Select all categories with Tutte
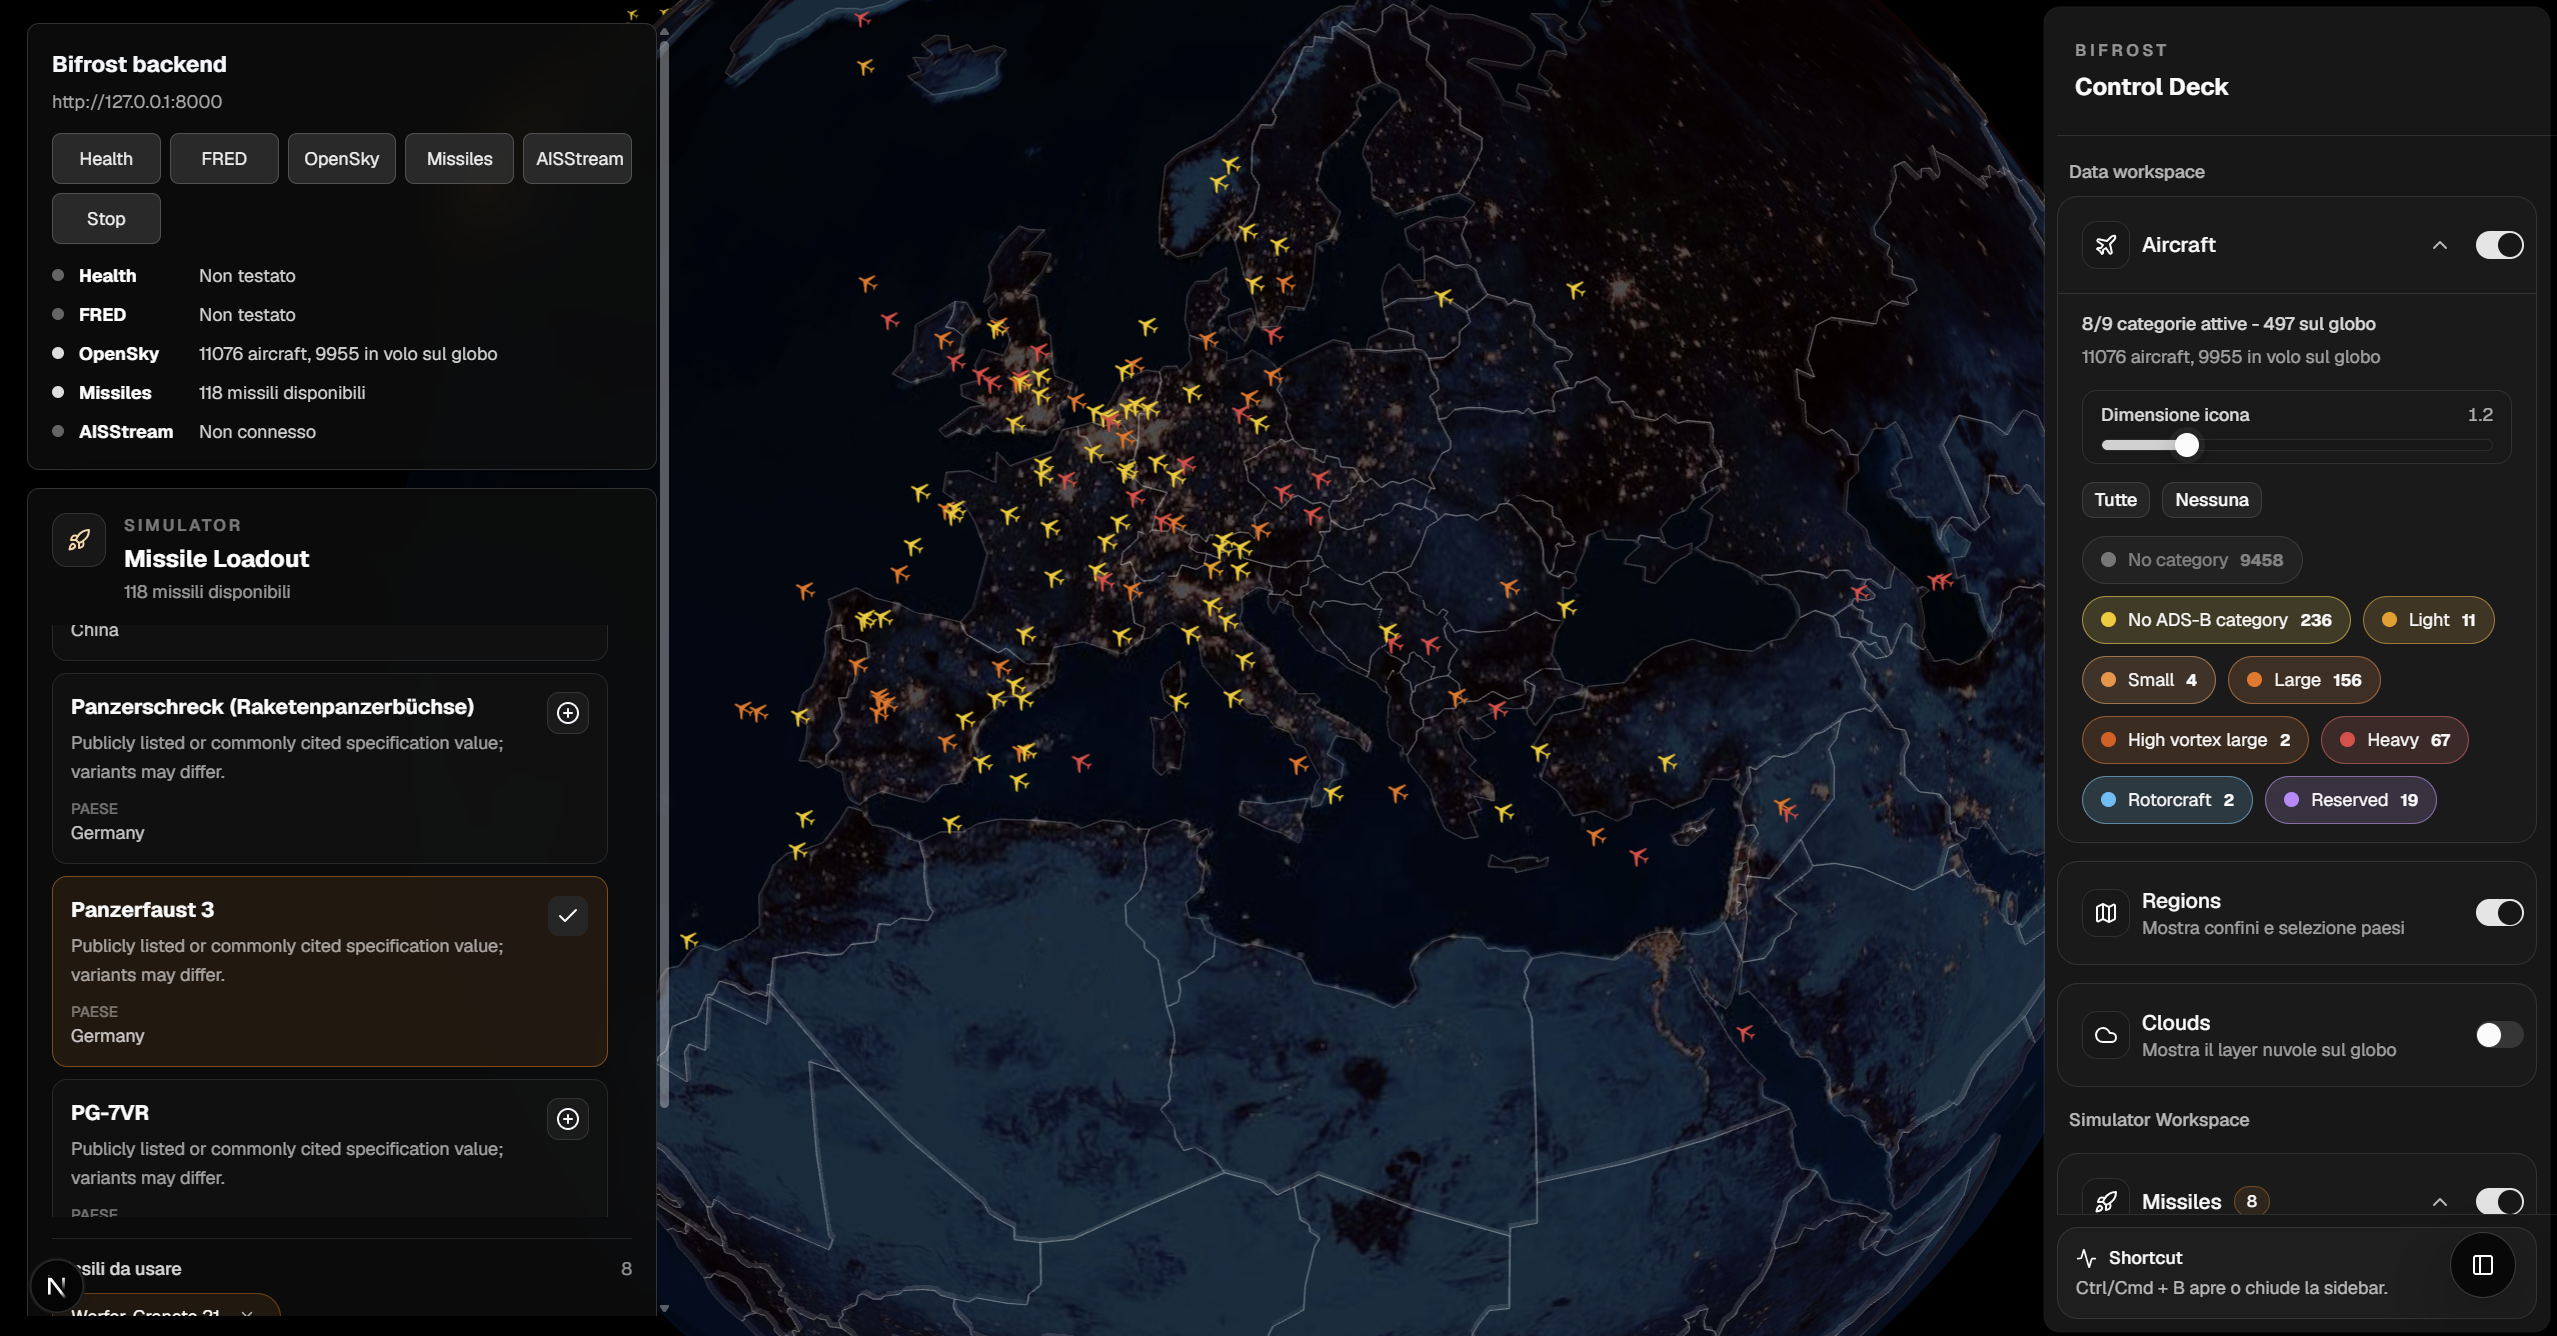 coord(2115,500)
